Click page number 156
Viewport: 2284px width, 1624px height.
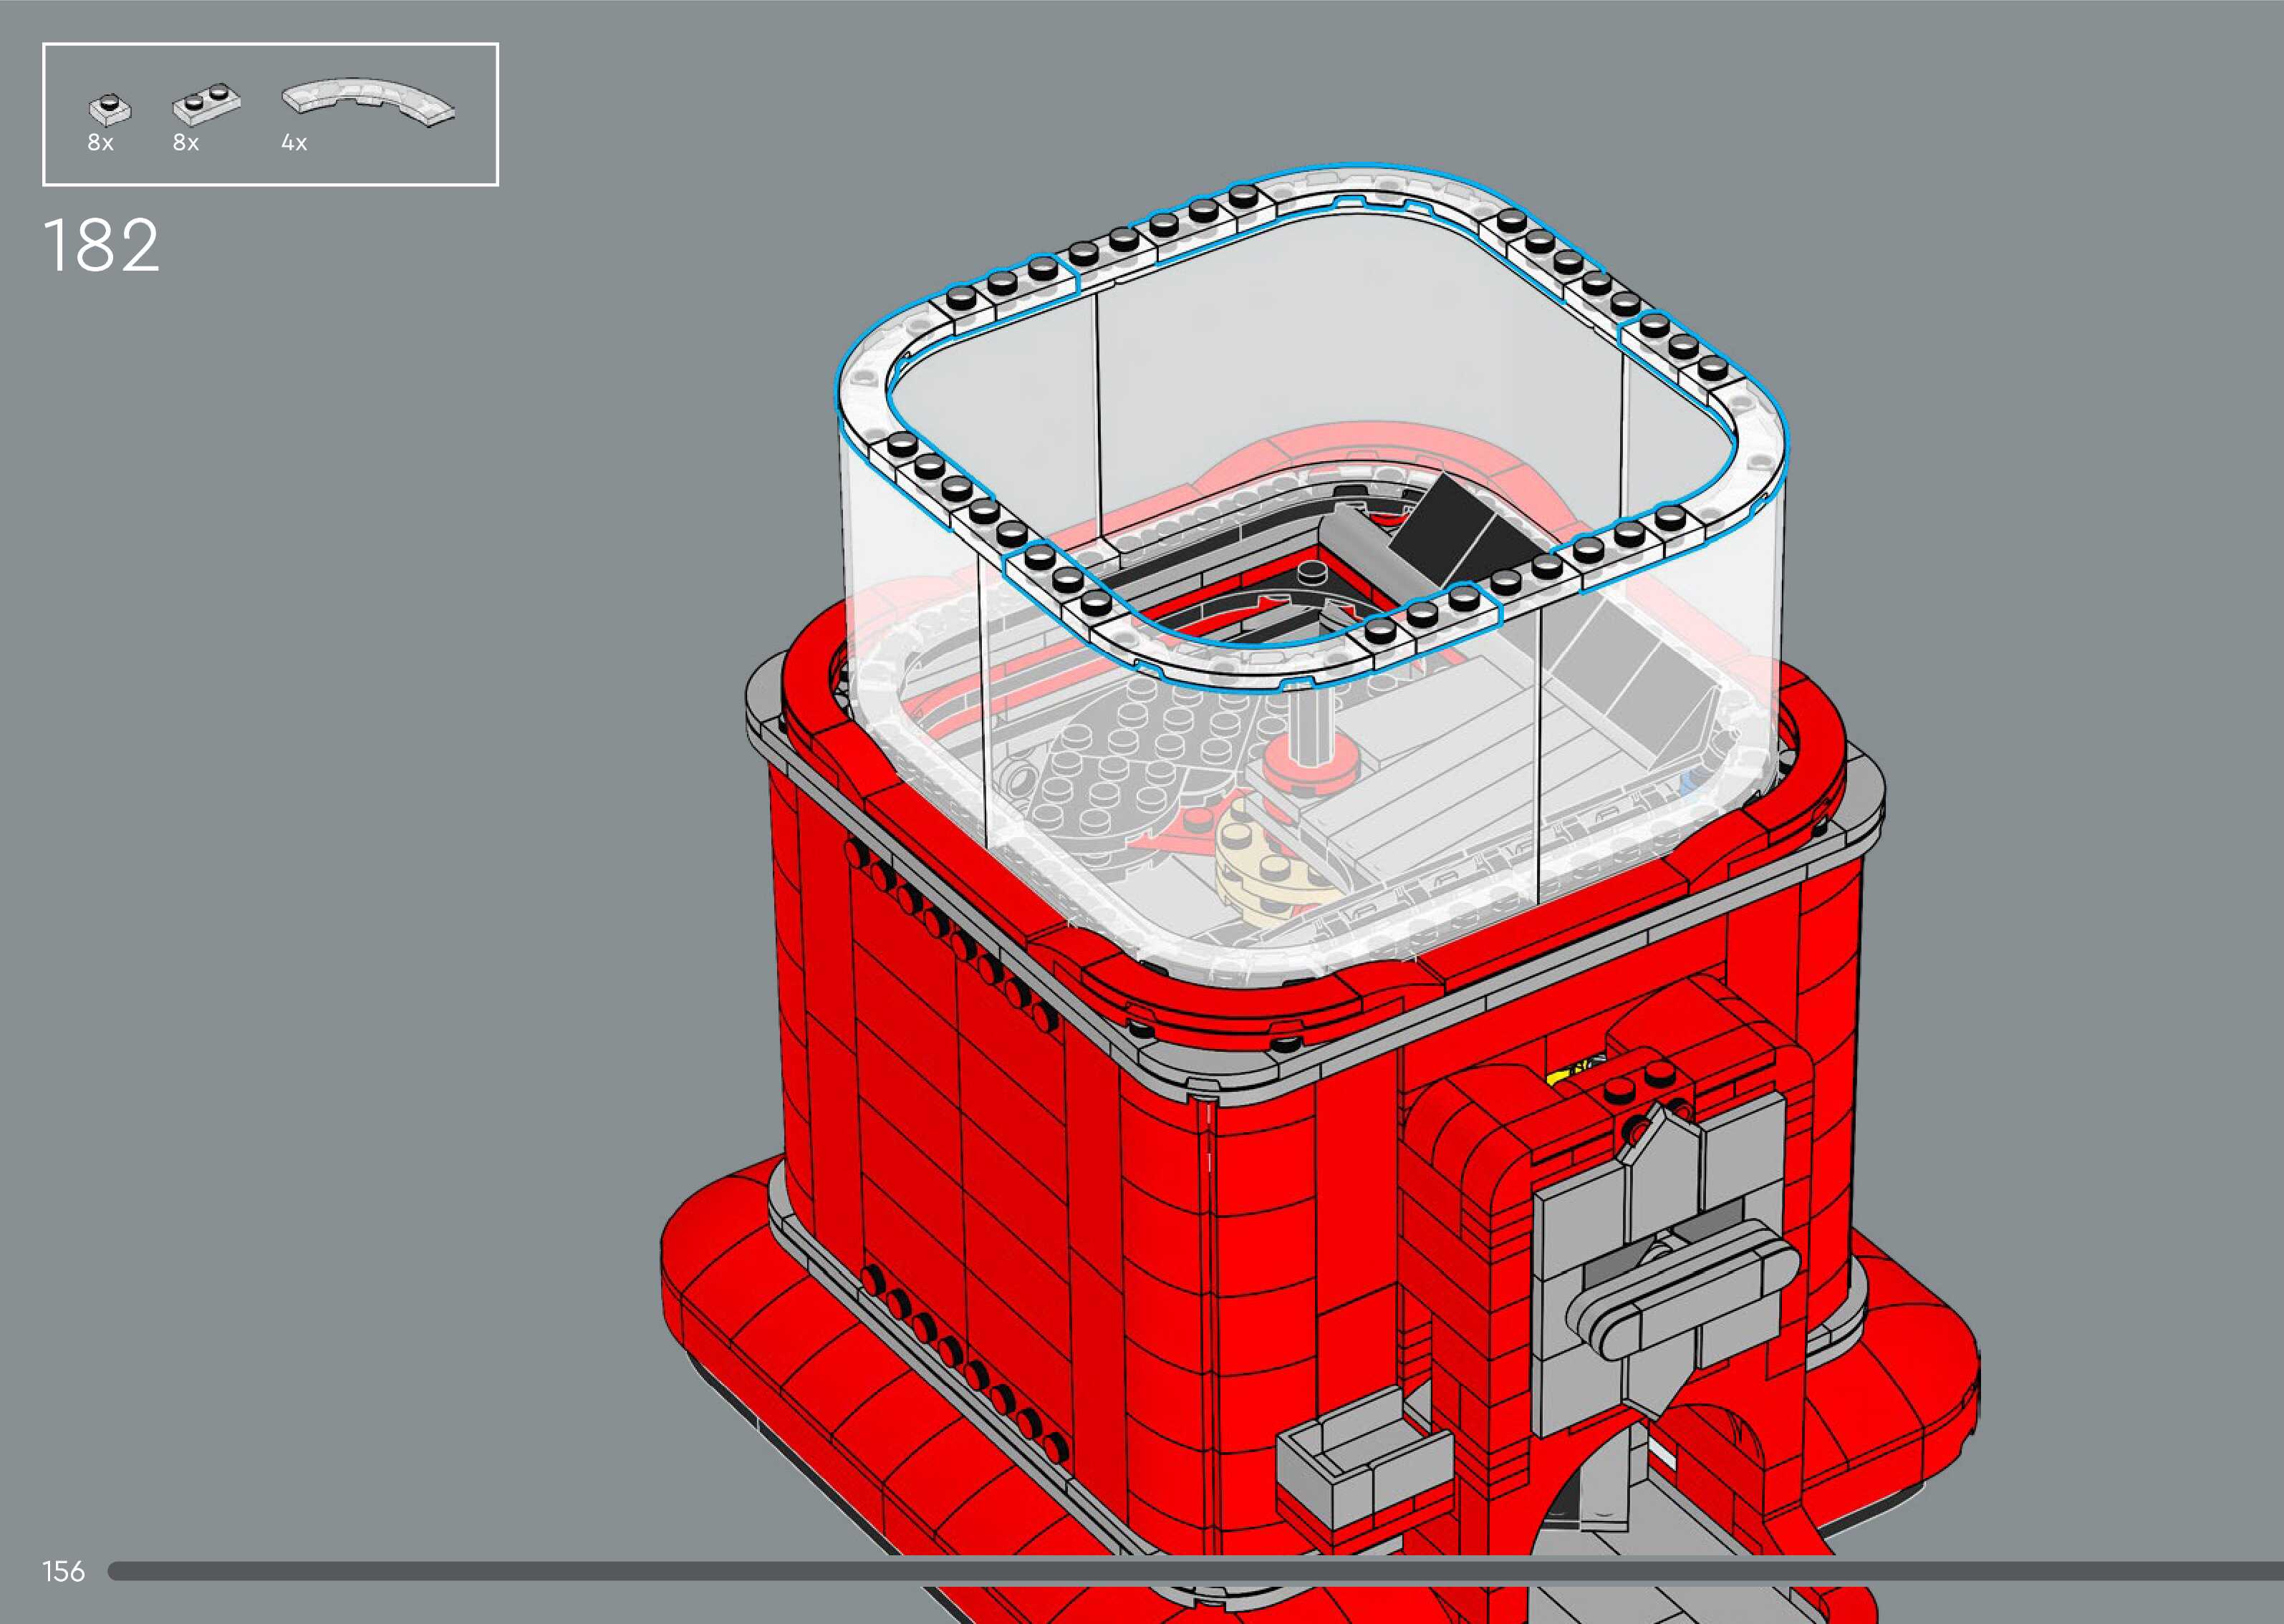[63, 1571]
